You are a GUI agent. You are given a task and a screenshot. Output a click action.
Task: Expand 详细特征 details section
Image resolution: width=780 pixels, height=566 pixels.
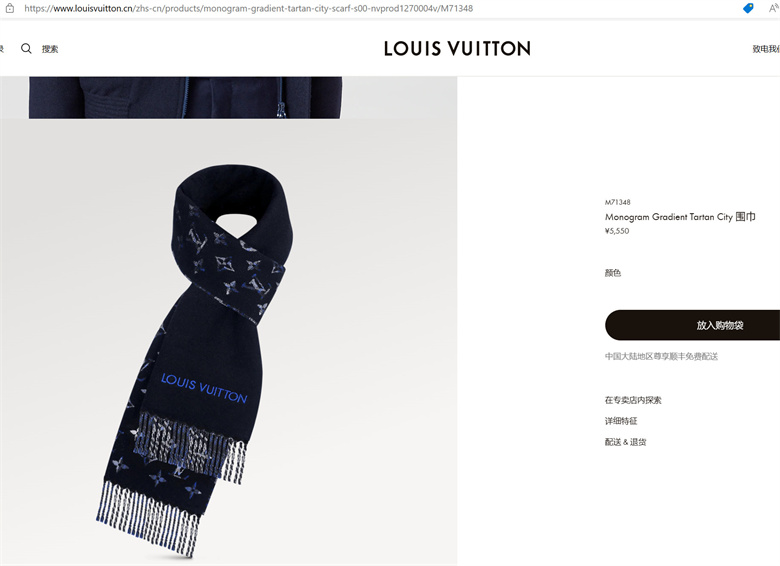pyautogui.click(x=621, y=421)
